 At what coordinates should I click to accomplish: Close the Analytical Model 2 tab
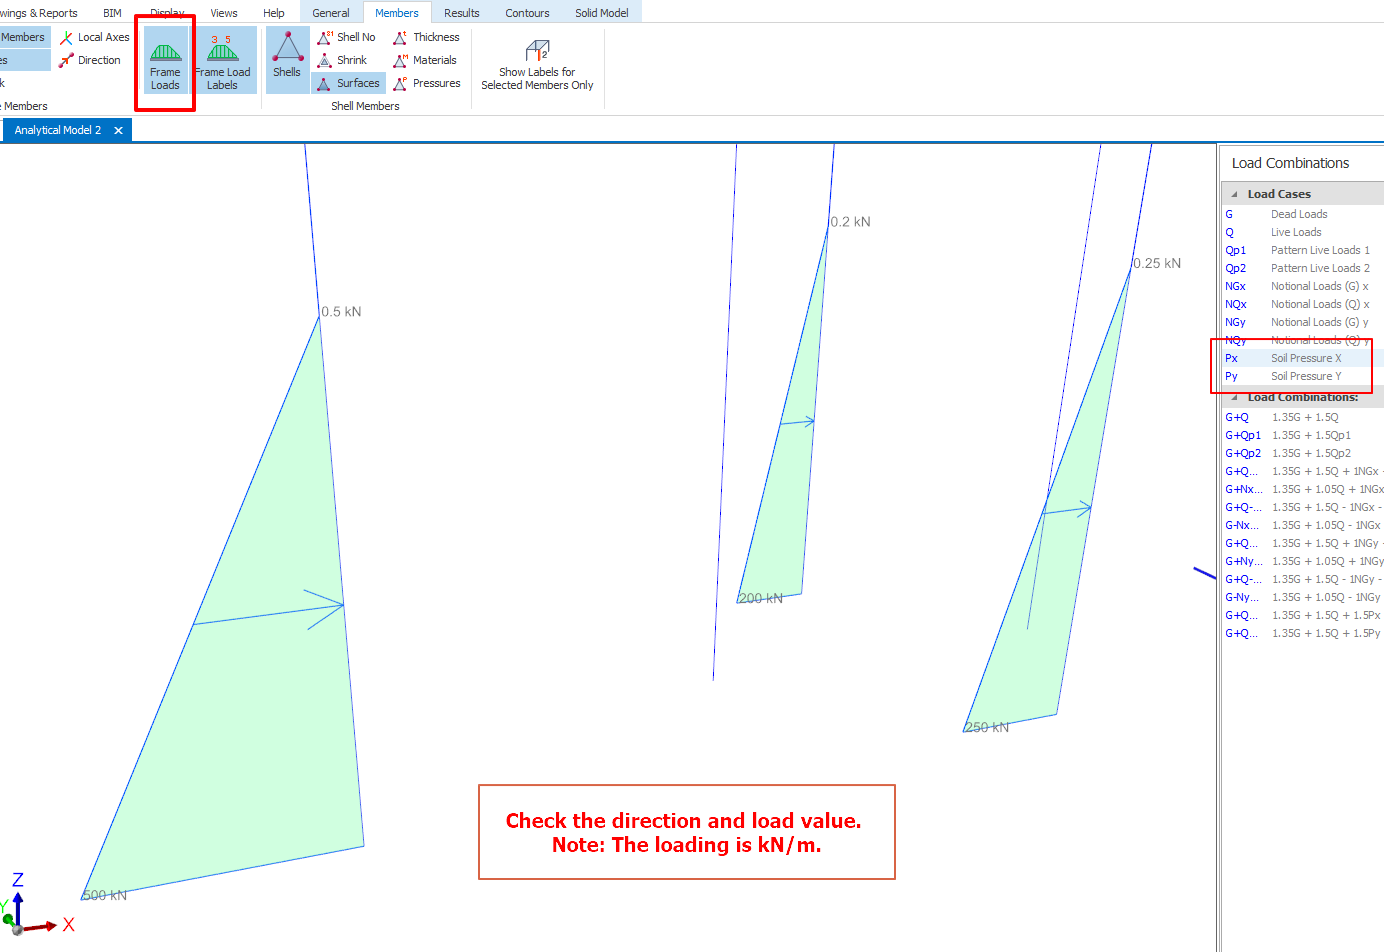pyautogui.click(x=118, y=129)
